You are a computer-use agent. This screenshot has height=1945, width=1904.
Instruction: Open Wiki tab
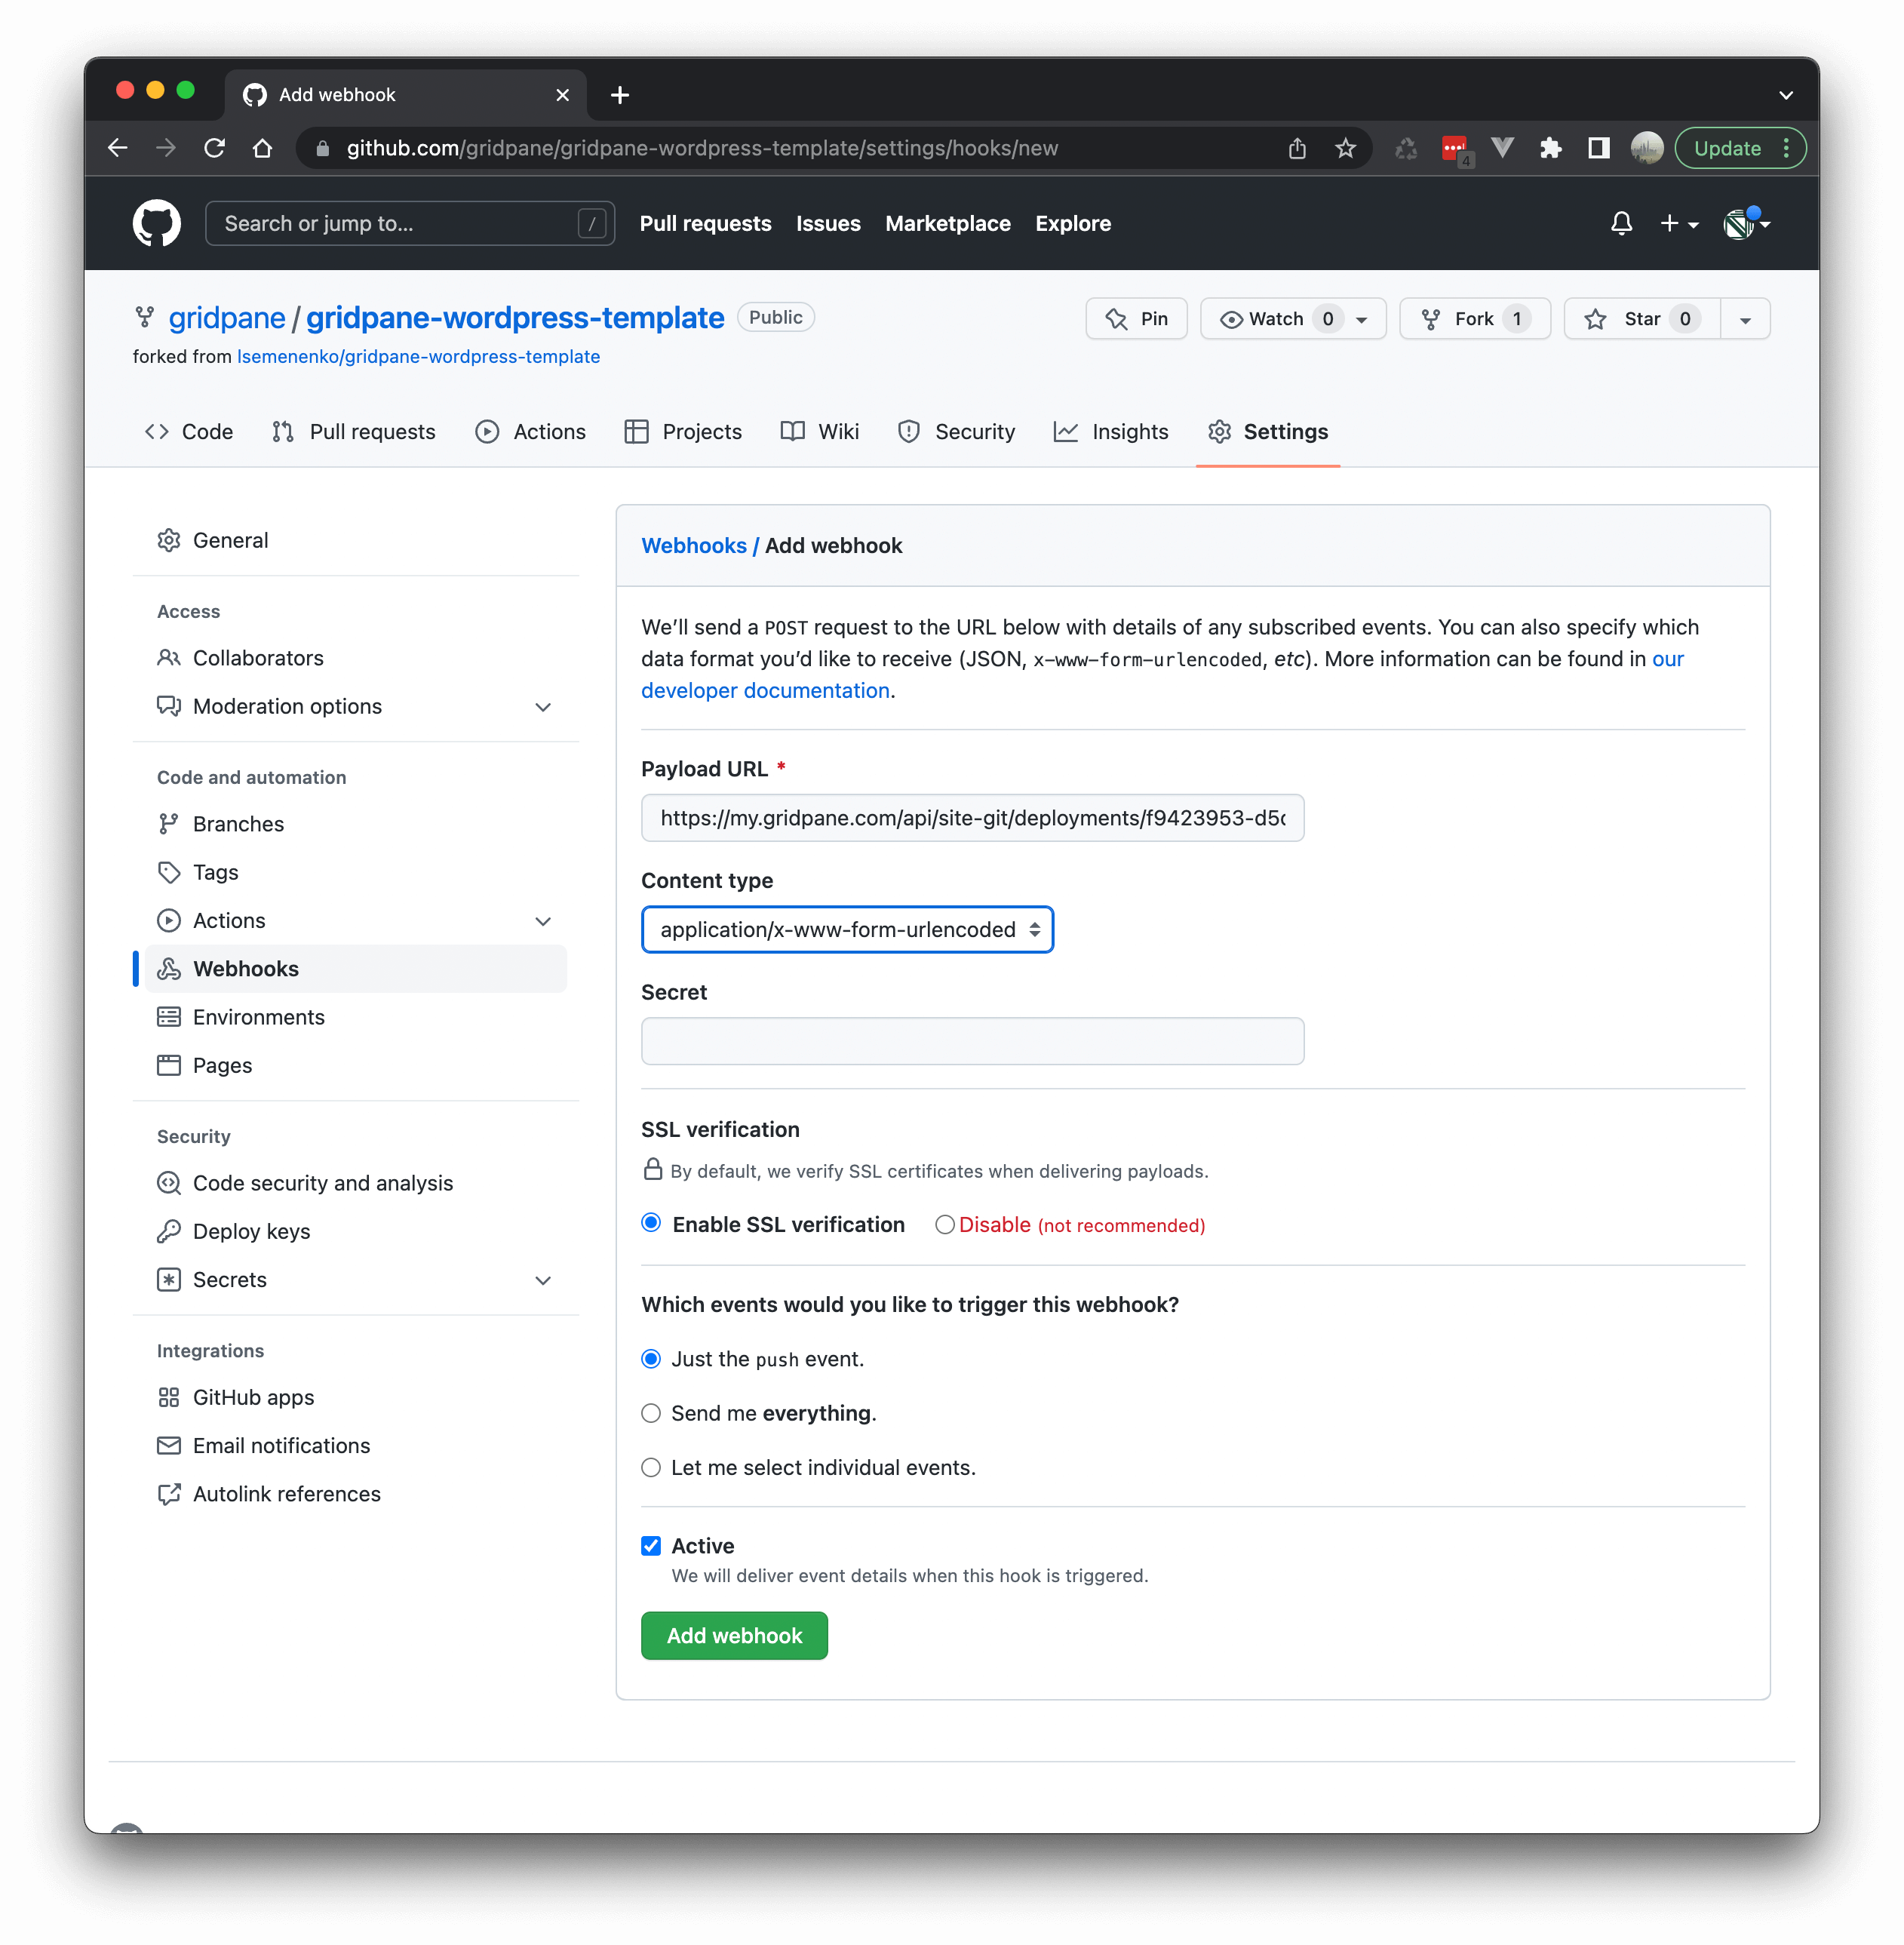[820, 432]
